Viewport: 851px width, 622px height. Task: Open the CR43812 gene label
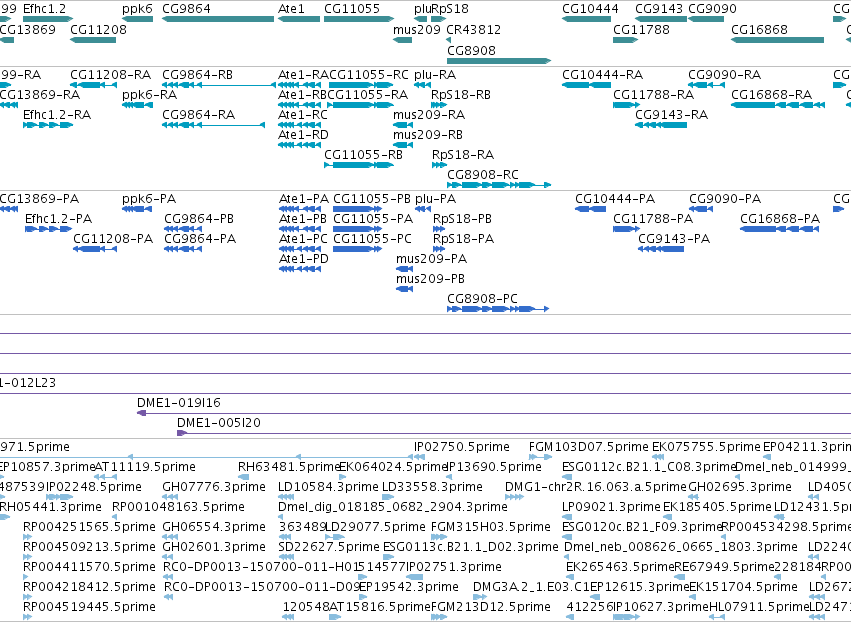pos(473,29)
